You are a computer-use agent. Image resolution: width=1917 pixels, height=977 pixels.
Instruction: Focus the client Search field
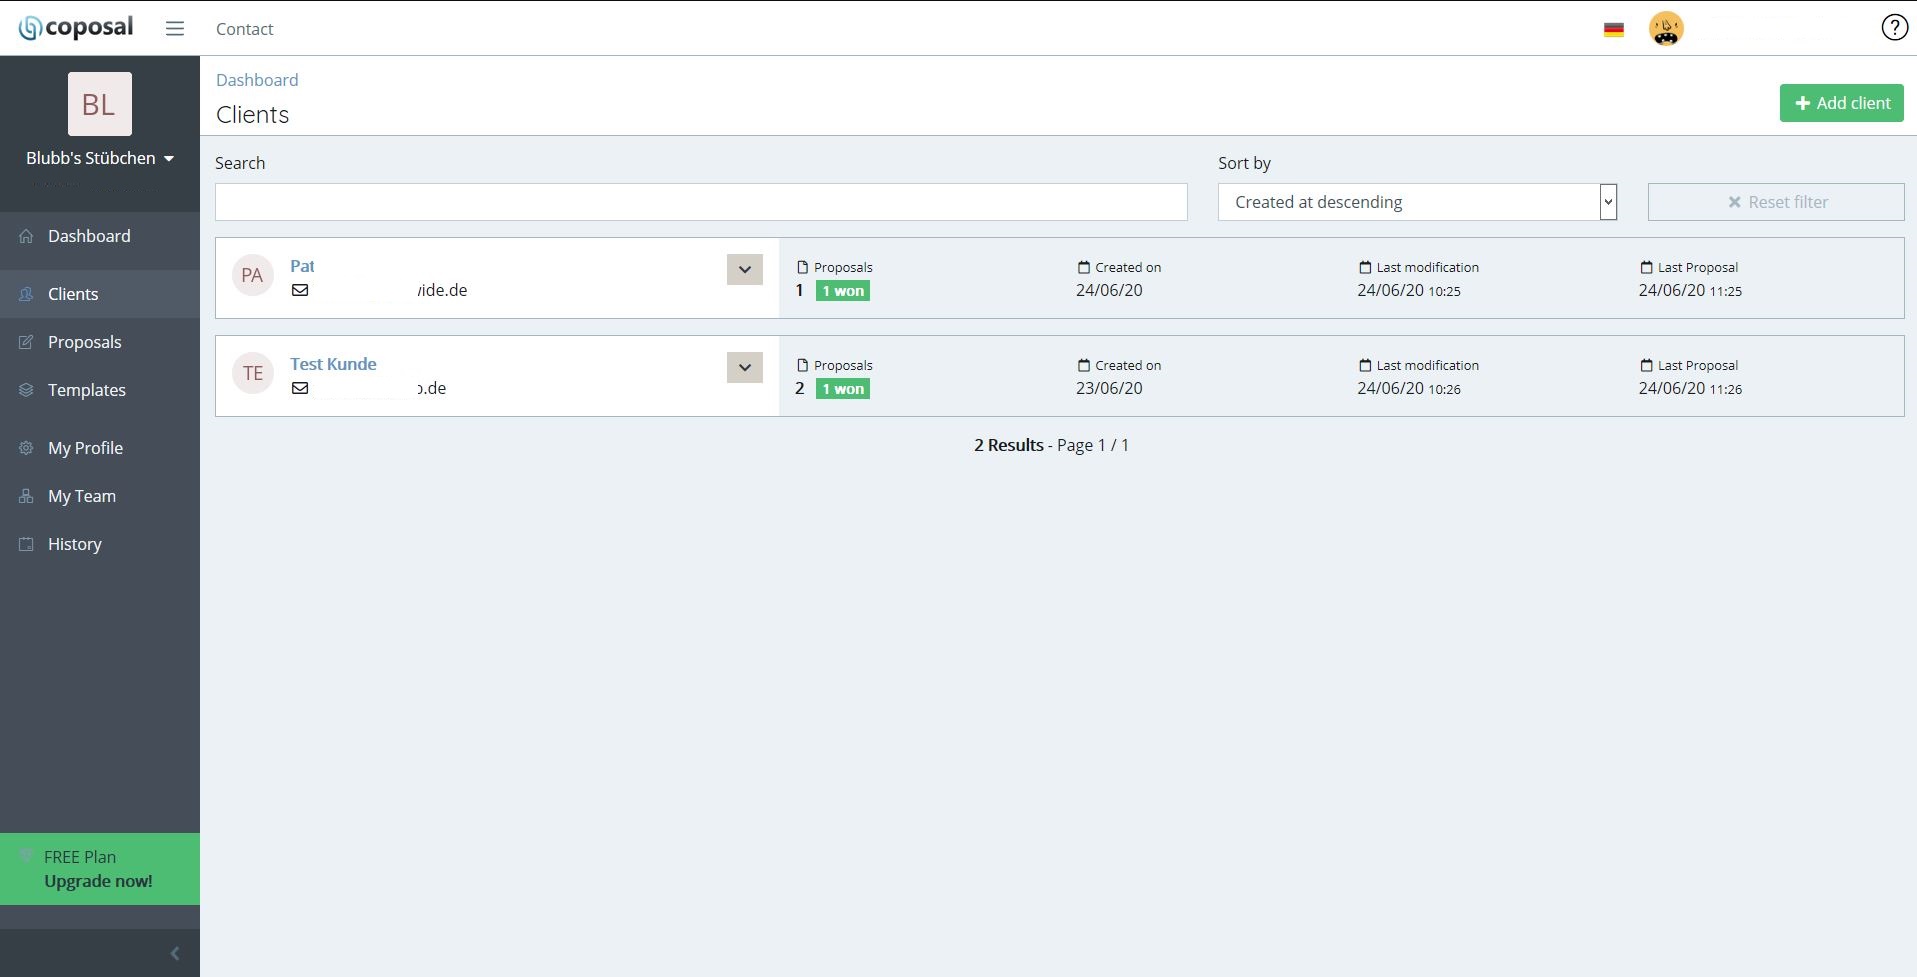point(701,202)
